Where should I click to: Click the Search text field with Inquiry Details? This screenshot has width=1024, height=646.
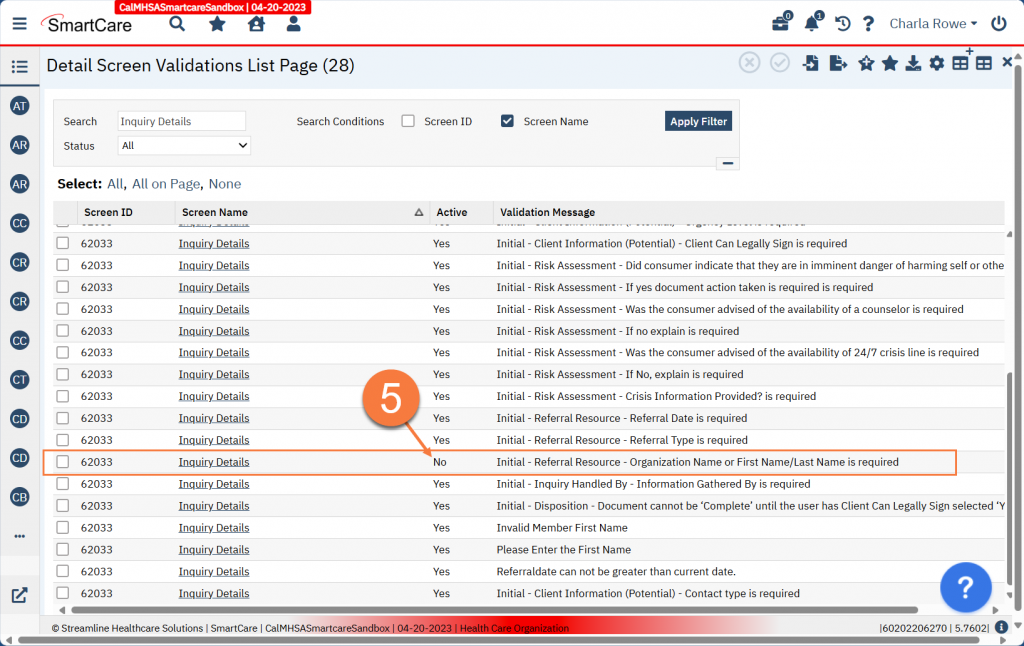(181, 121)
